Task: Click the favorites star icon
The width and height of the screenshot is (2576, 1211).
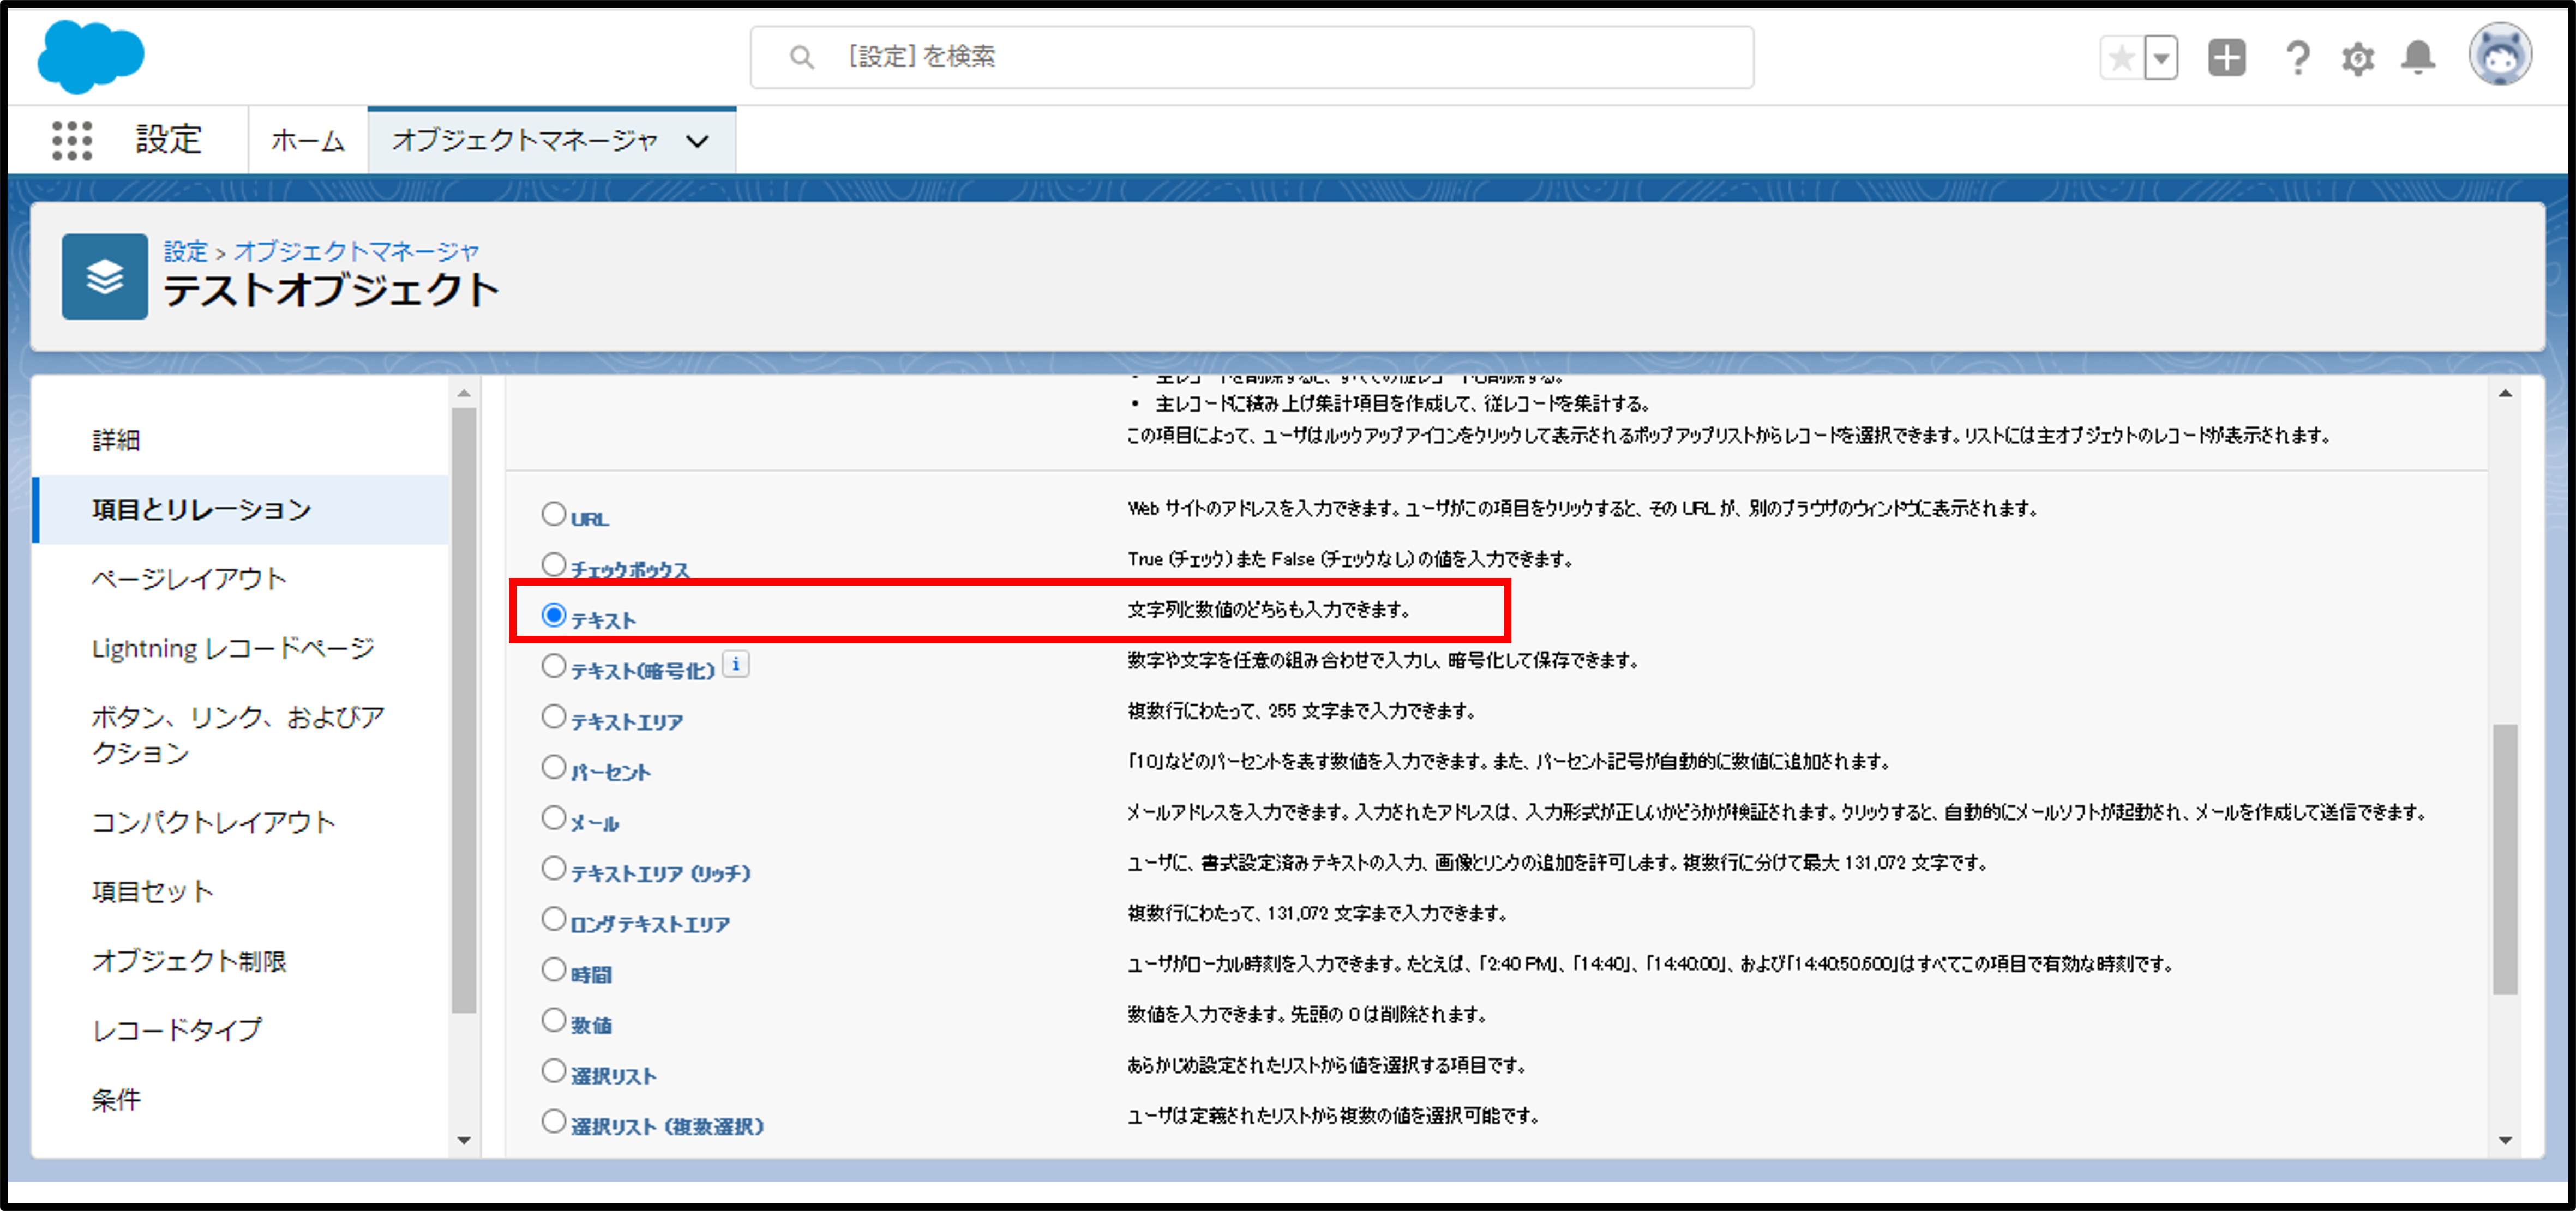Action: [2121, 58]
